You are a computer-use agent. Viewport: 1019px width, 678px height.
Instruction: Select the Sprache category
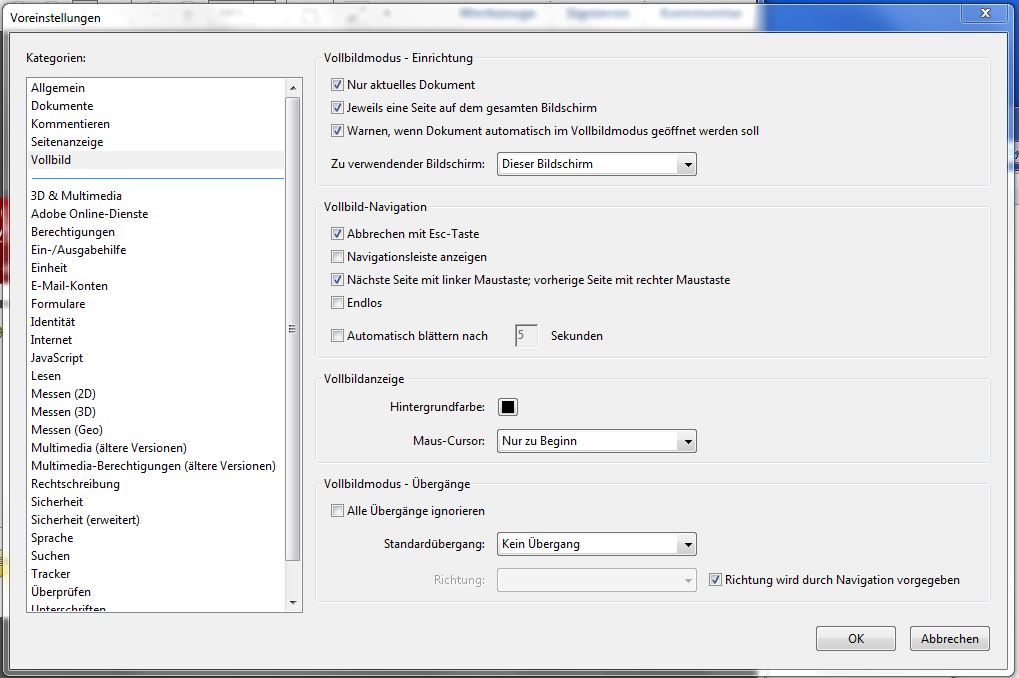click(157, 538)
